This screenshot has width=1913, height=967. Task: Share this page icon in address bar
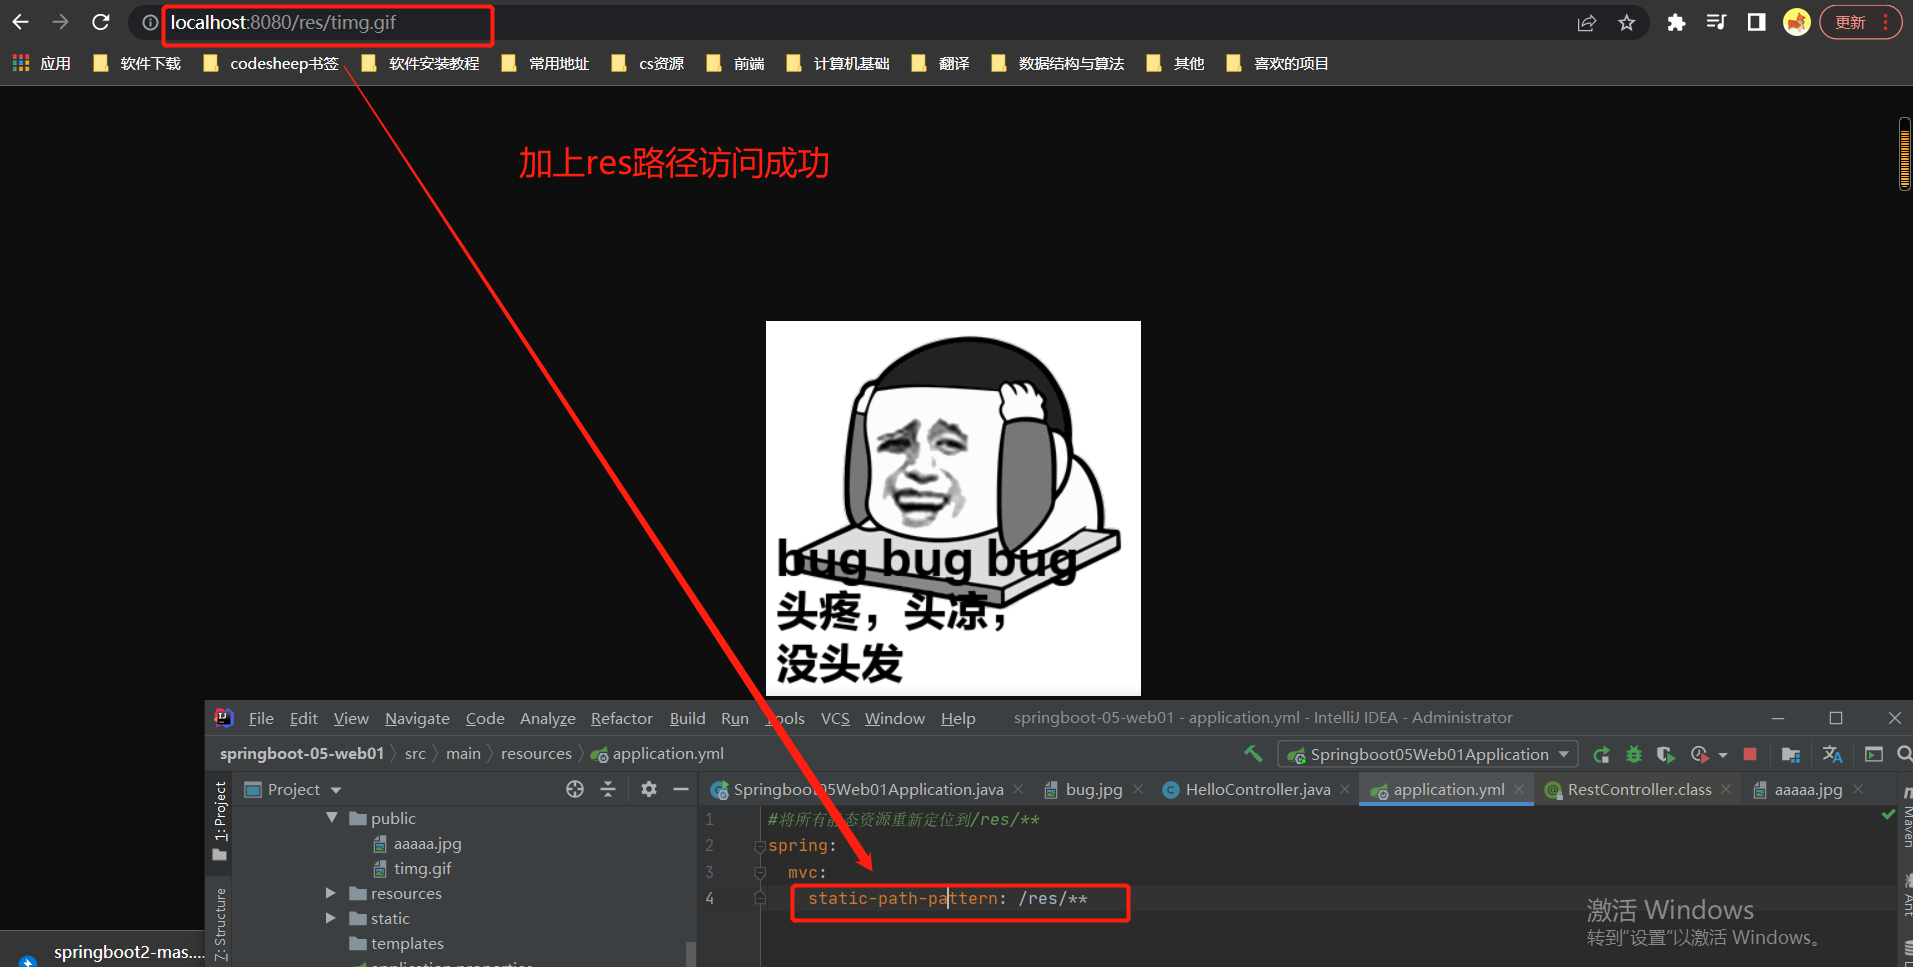pos(1587,23)
